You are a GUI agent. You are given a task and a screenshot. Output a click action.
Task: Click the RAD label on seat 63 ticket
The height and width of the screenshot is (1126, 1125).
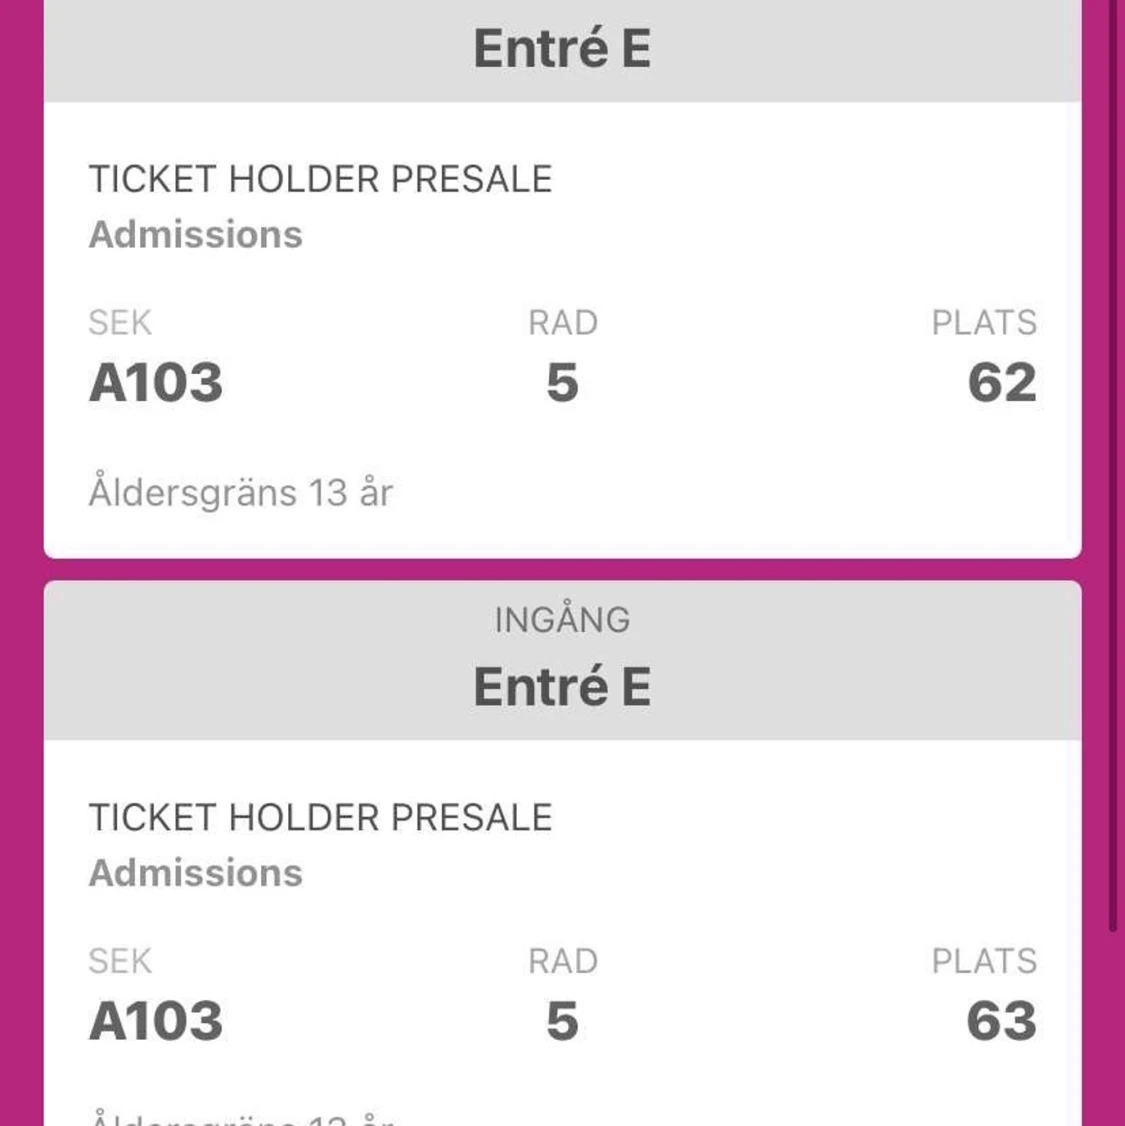pyautogui.click(x=562, y=961)
